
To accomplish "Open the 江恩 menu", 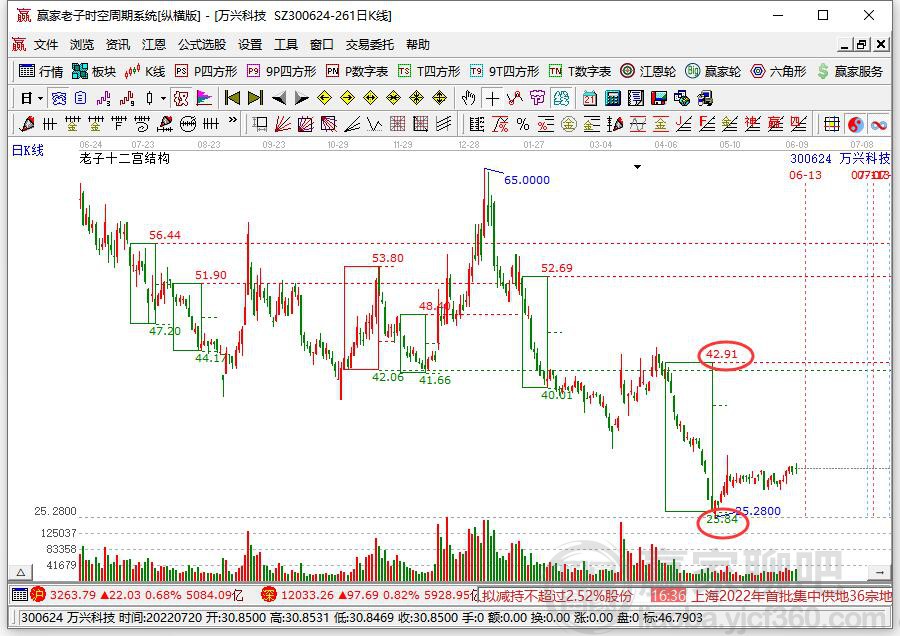I will pyautogui.click(x=154, y=45).
